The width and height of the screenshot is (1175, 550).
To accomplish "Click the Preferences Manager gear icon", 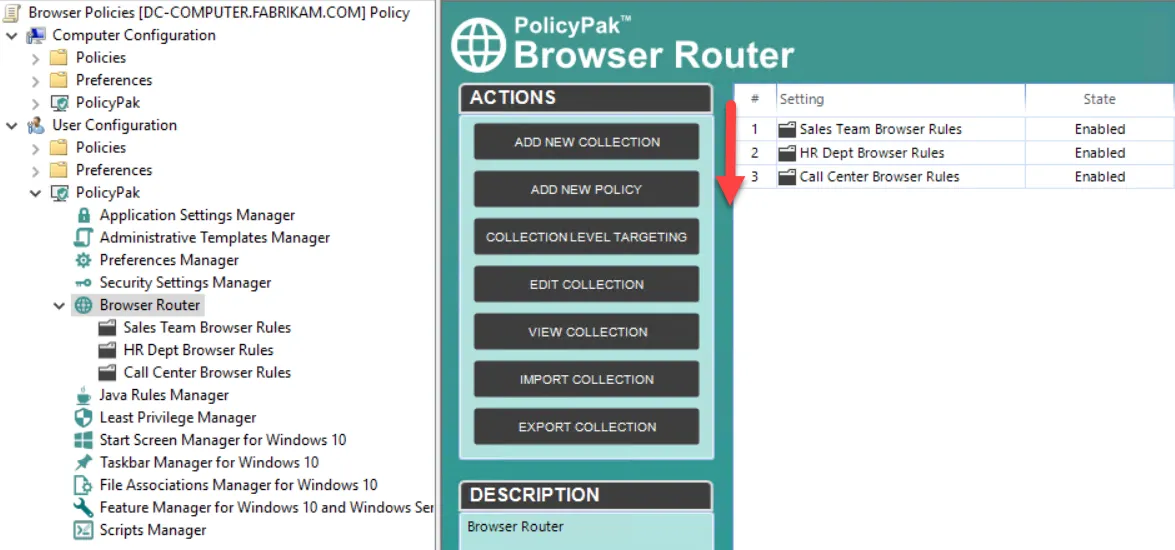I will click(83, 260).
